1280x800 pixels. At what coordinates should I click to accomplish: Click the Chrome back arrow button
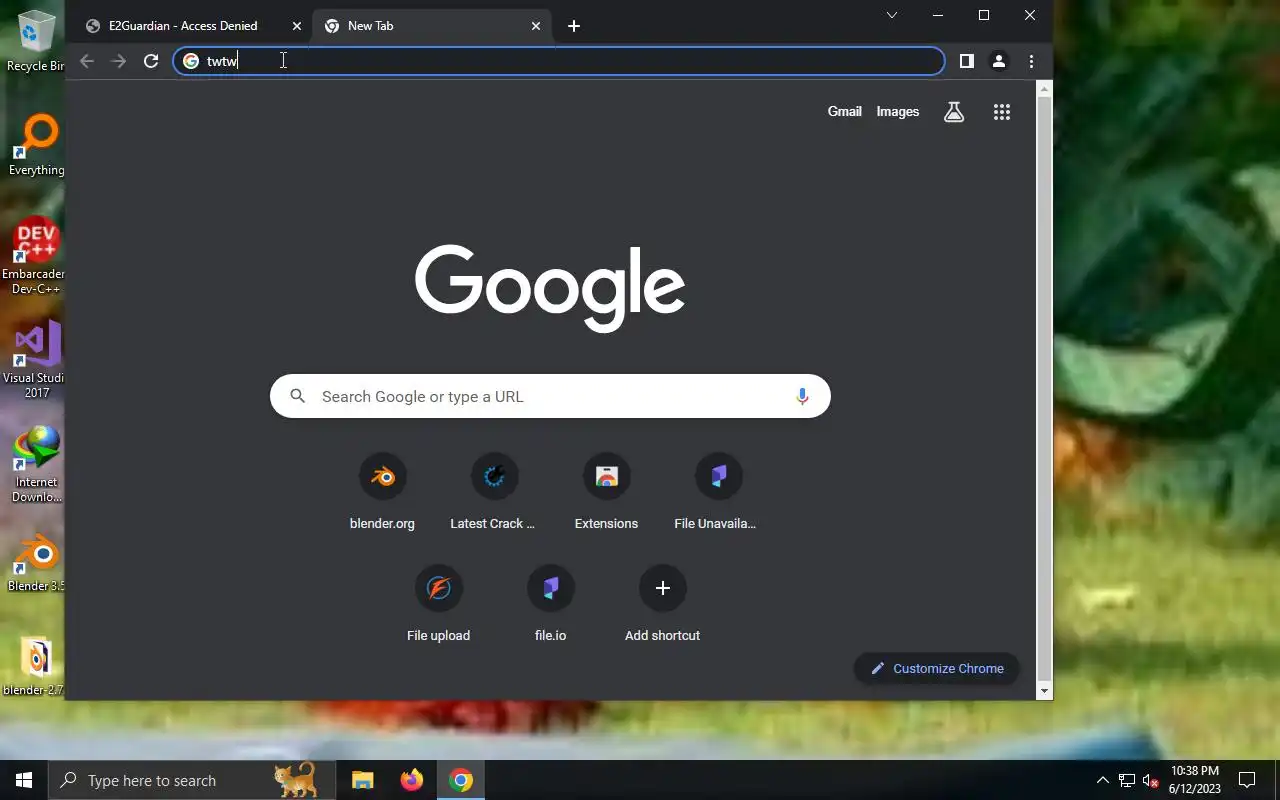tap(87, 61)
